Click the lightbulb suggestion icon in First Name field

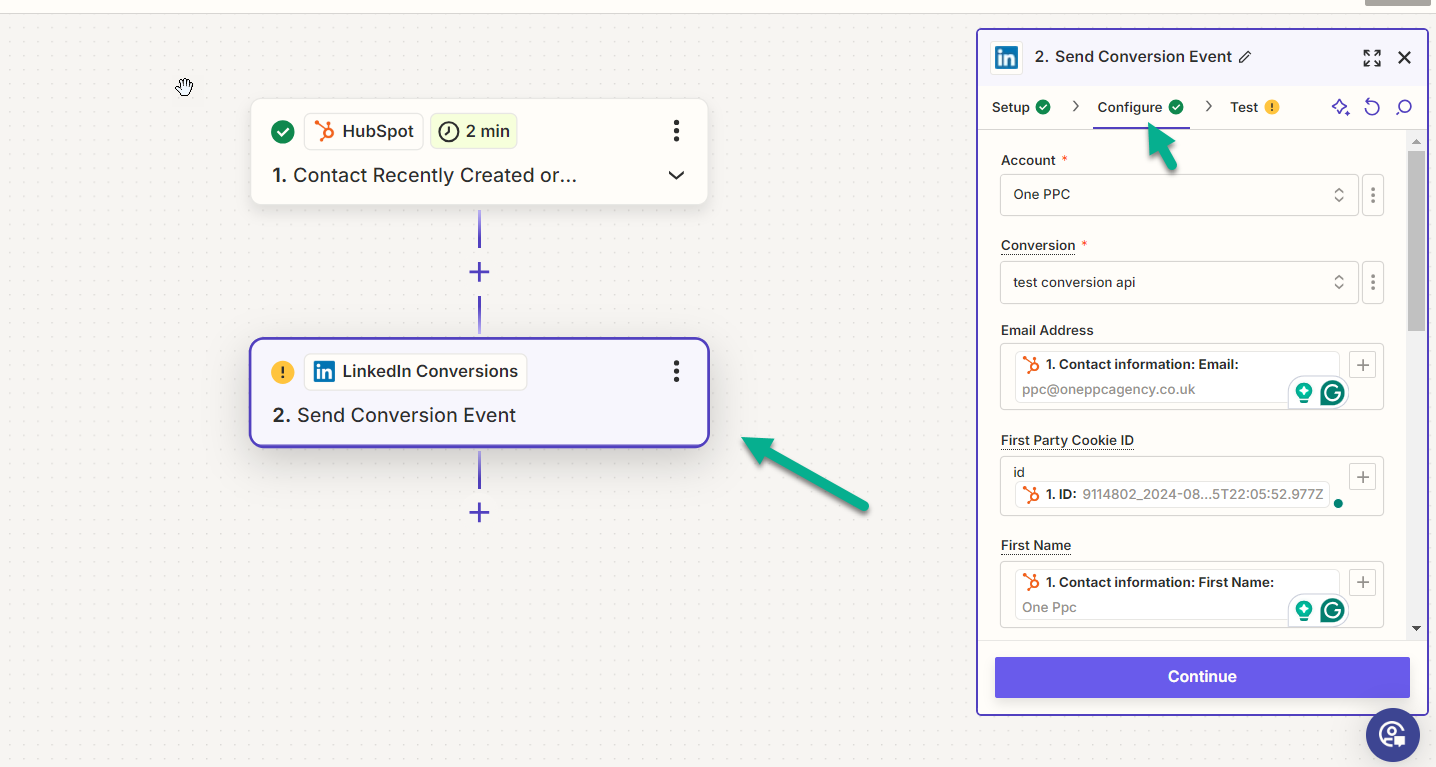[x=1304, y=610]
